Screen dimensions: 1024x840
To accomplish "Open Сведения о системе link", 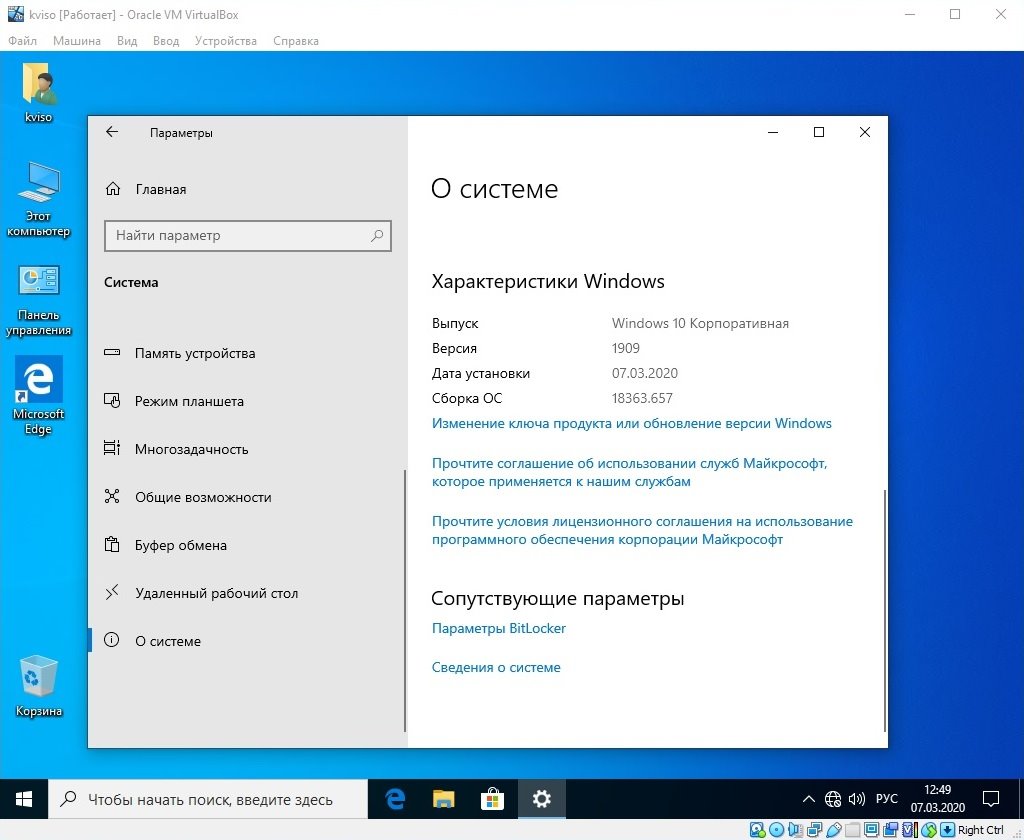I will (496, 668).
